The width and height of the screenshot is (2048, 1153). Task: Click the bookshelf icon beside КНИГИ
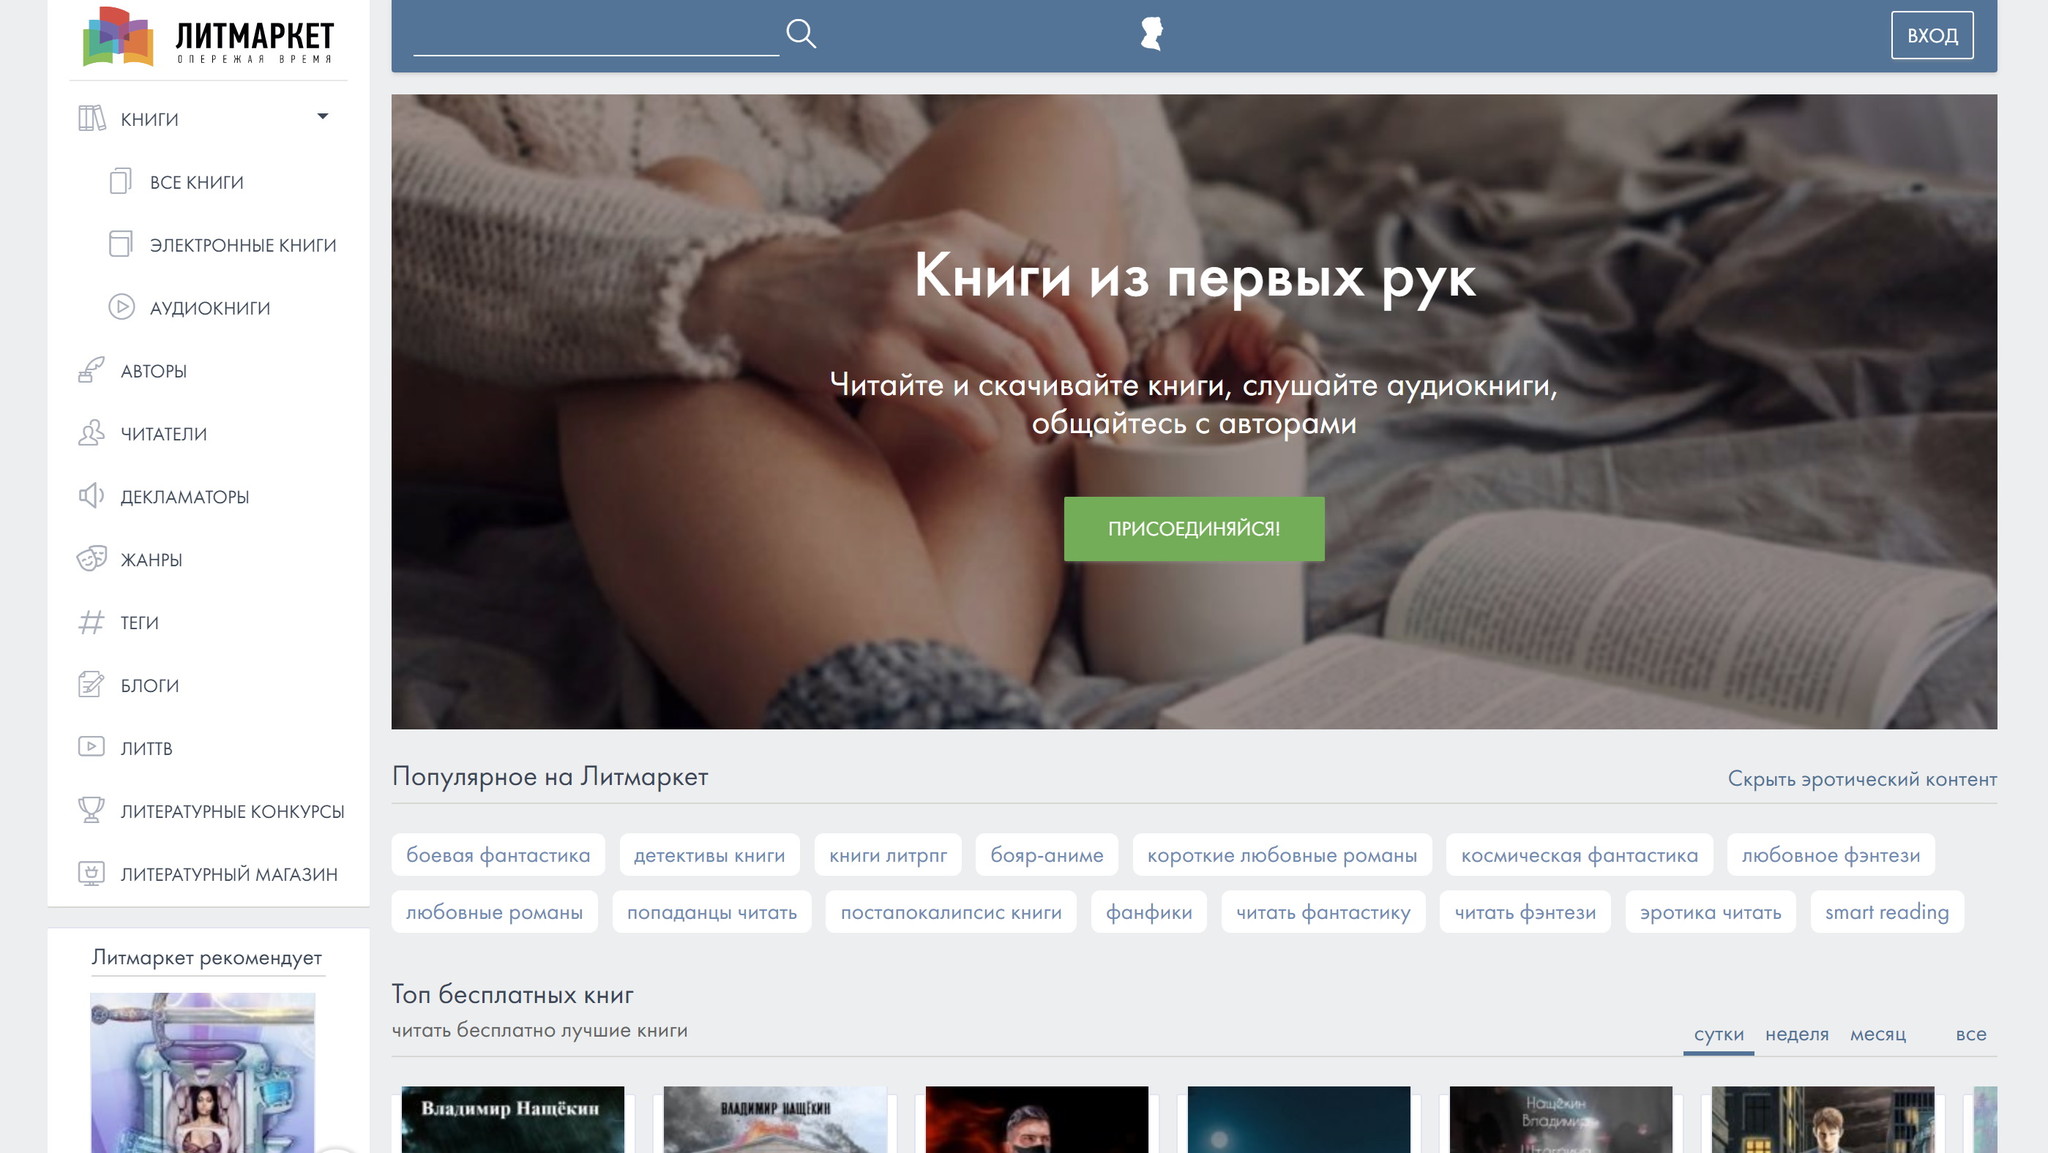coord(92,119)
